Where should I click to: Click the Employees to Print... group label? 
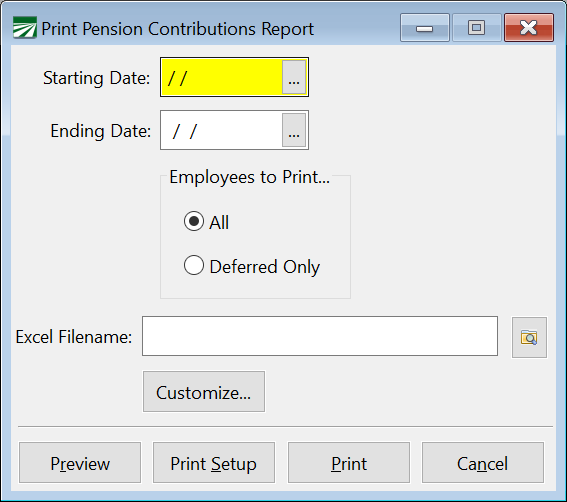(x=250, y=177)
